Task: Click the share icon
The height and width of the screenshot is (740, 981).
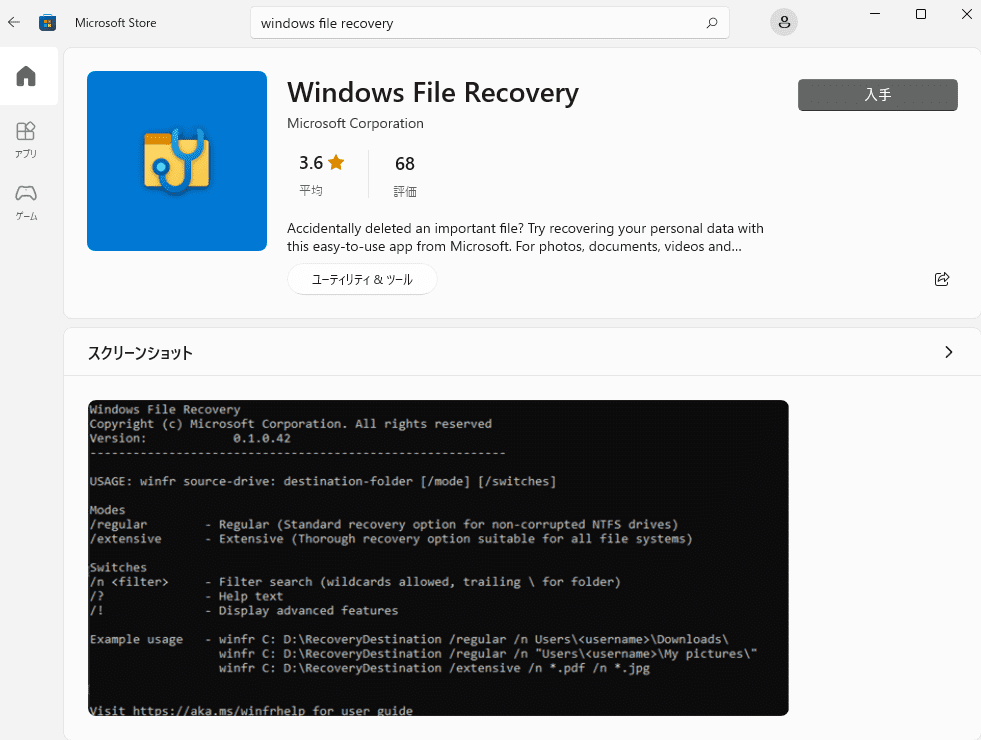Action: [x=942, y=279]
